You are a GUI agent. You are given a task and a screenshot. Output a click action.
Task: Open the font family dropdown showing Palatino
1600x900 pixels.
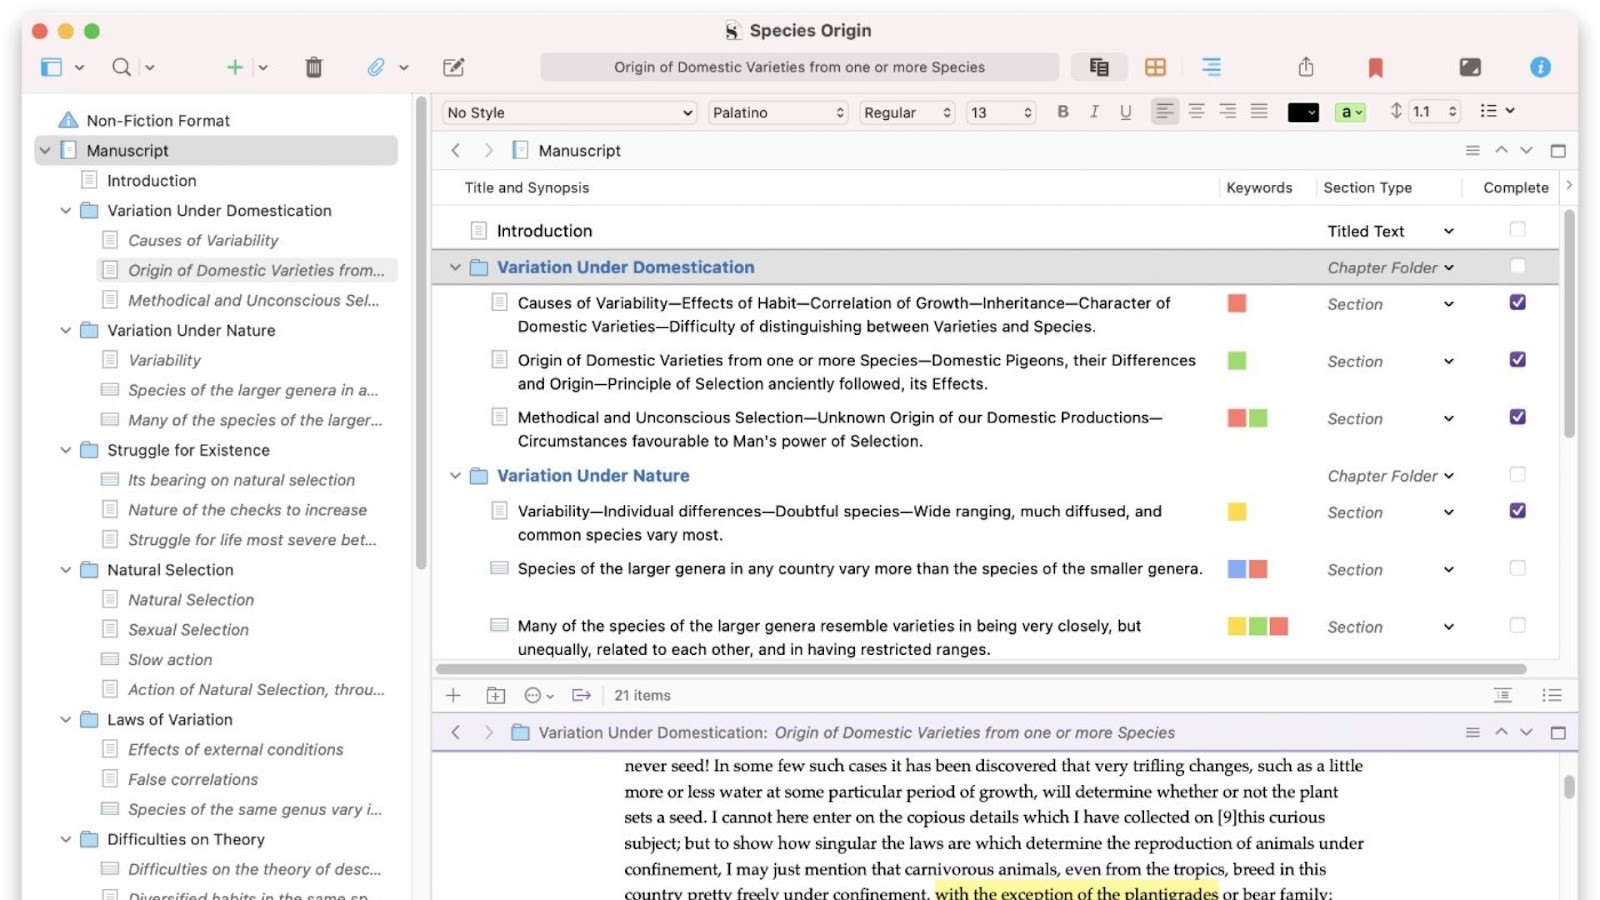click(x=778, y=112)
